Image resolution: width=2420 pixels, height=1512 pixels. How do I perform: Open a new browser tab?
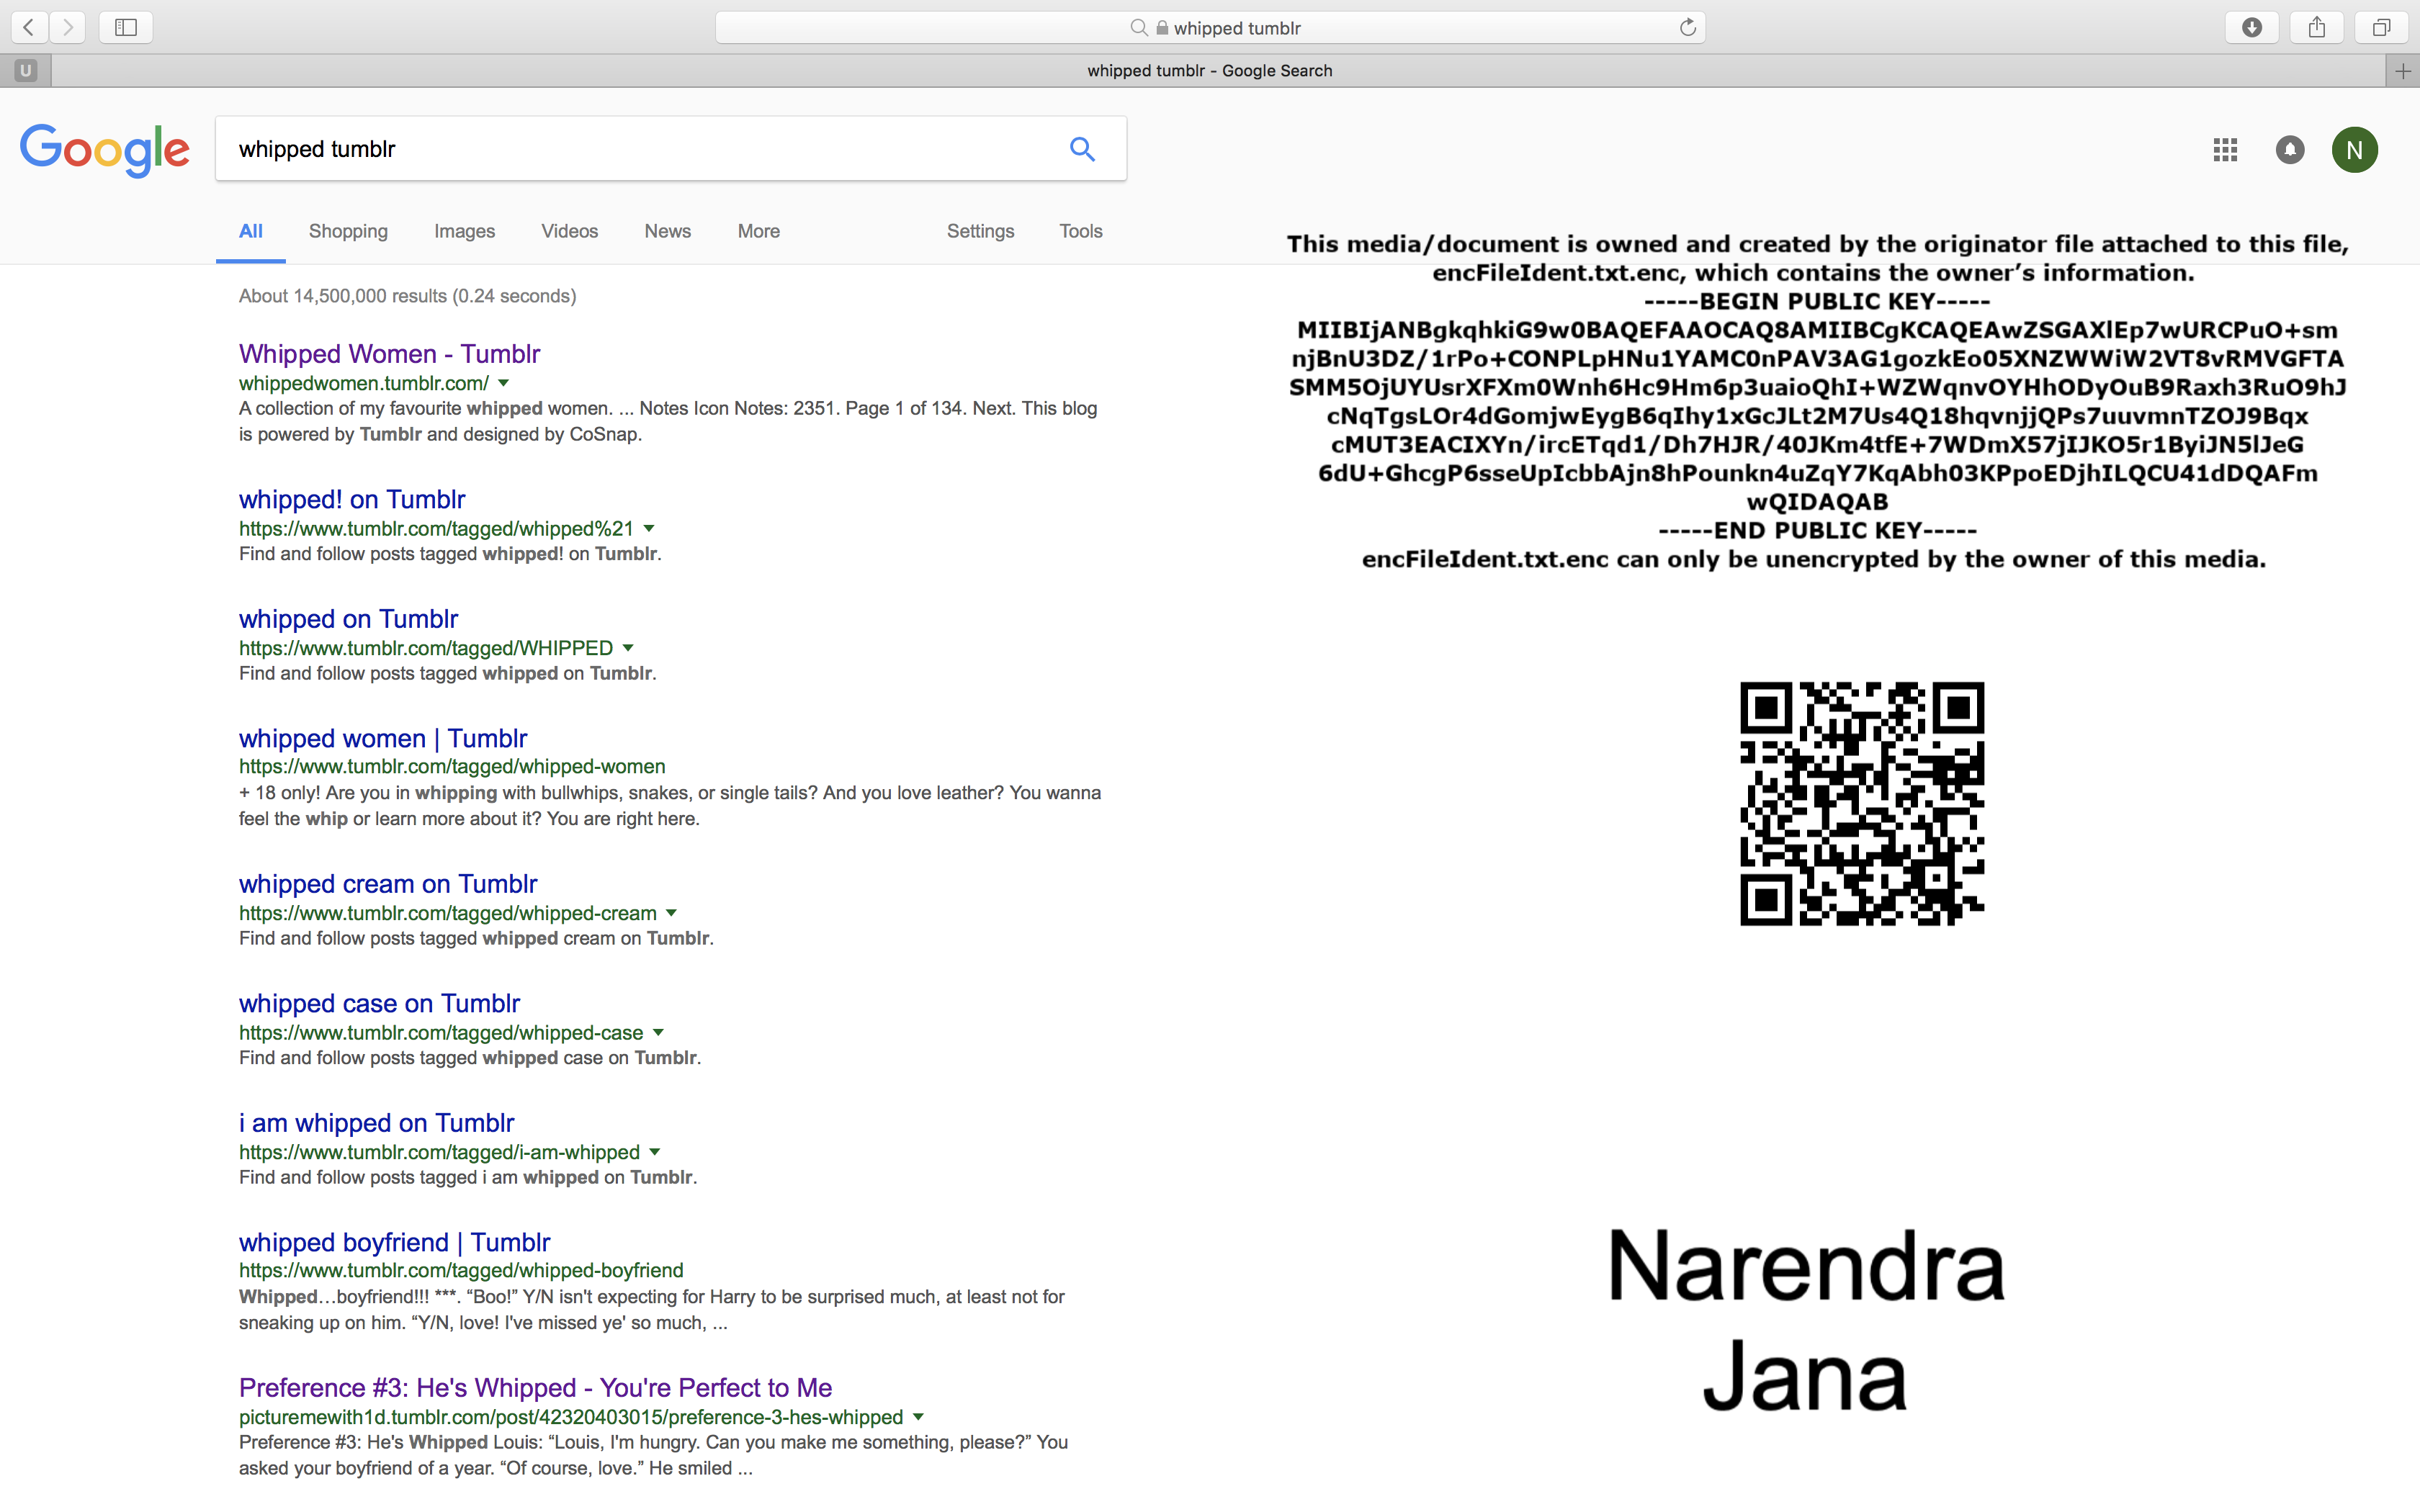point(2404,70)
